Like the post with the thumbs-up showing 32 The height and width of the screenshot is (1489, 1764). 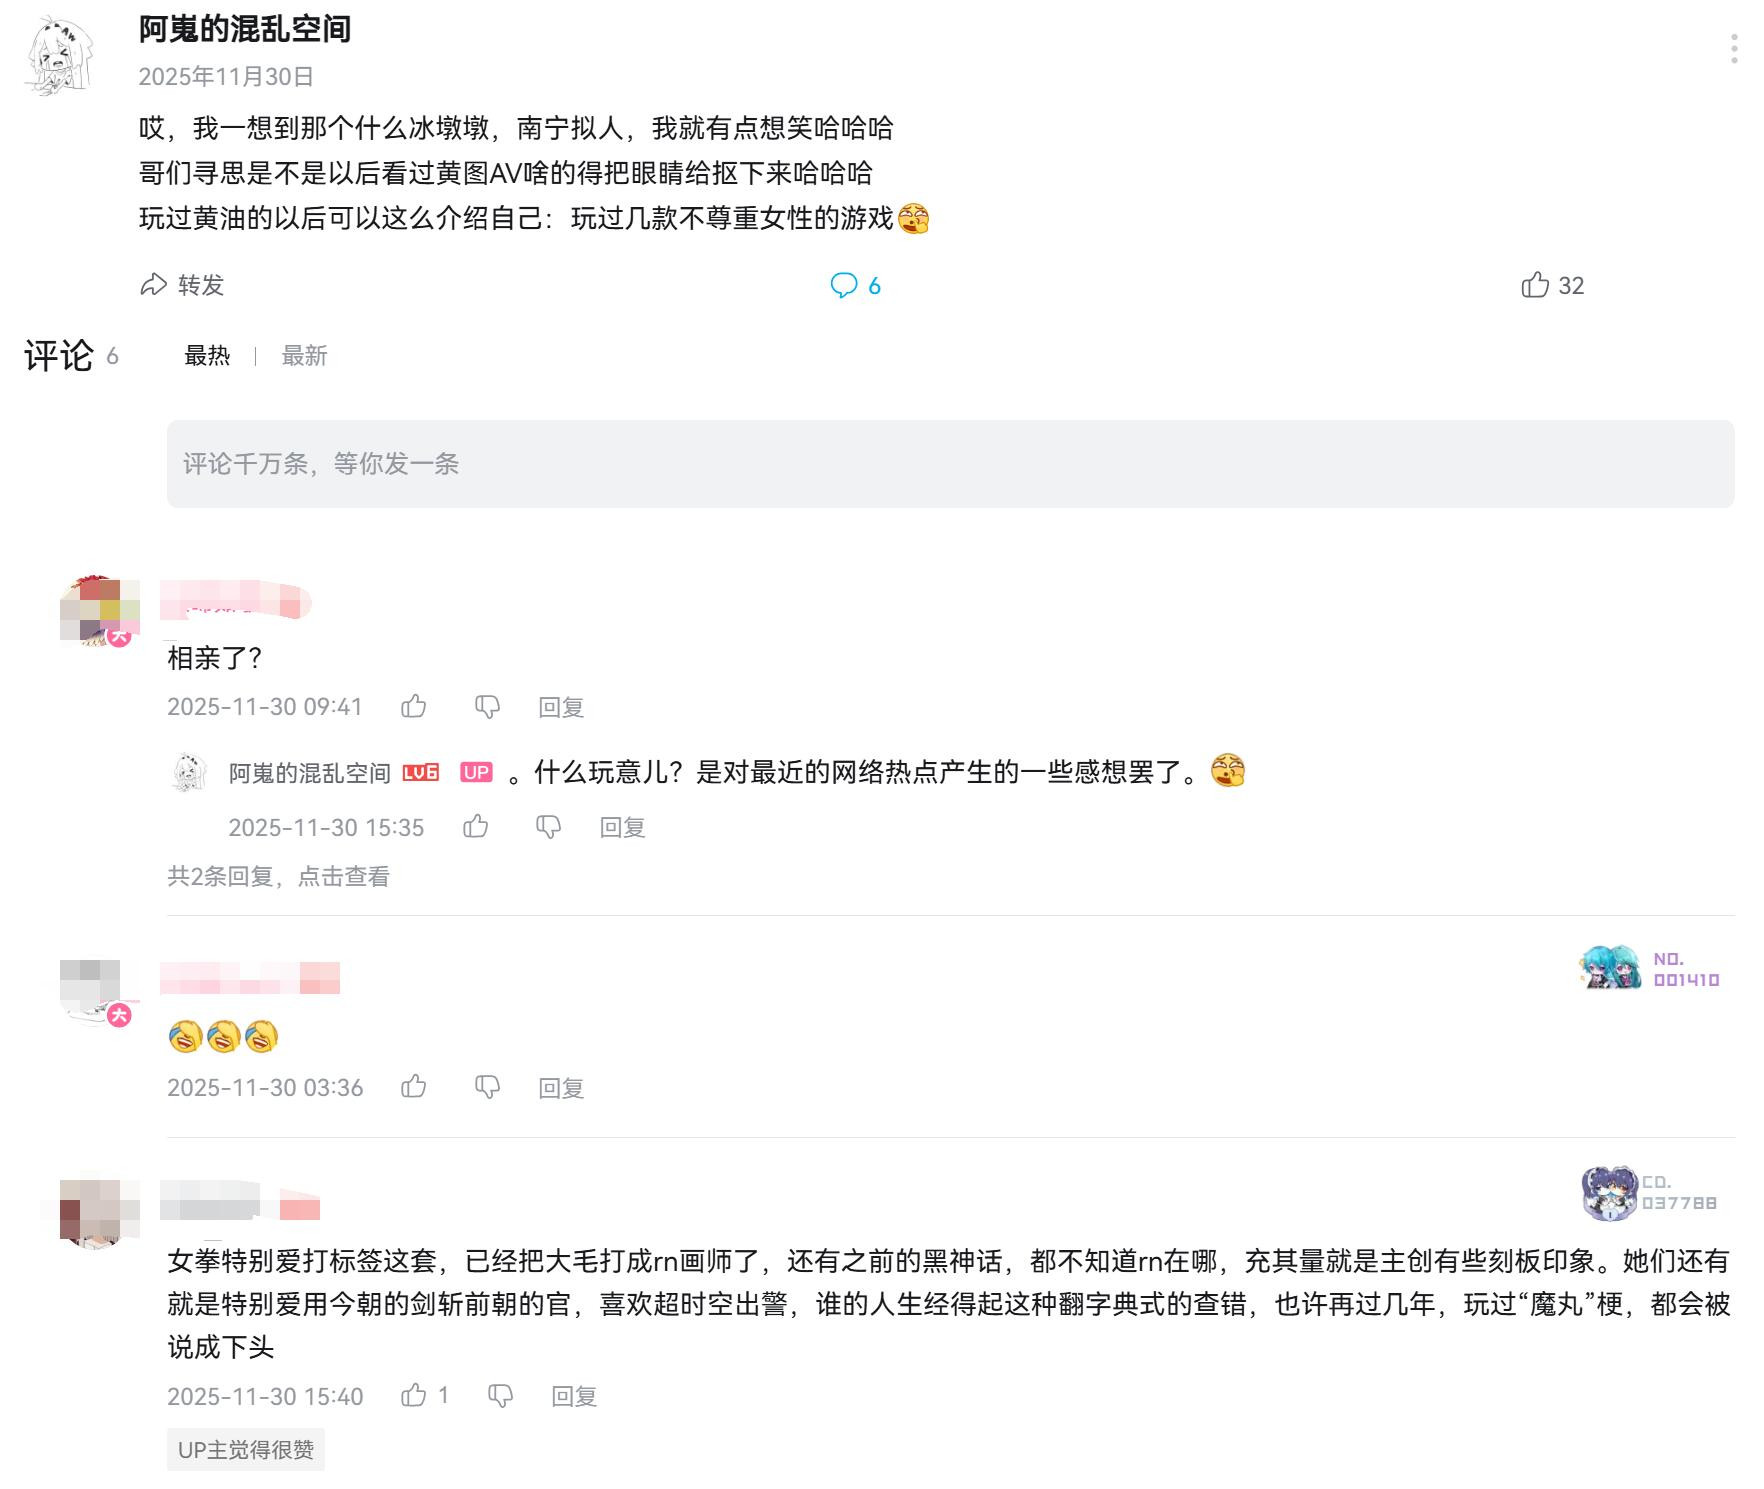(x=1535, y=285)
